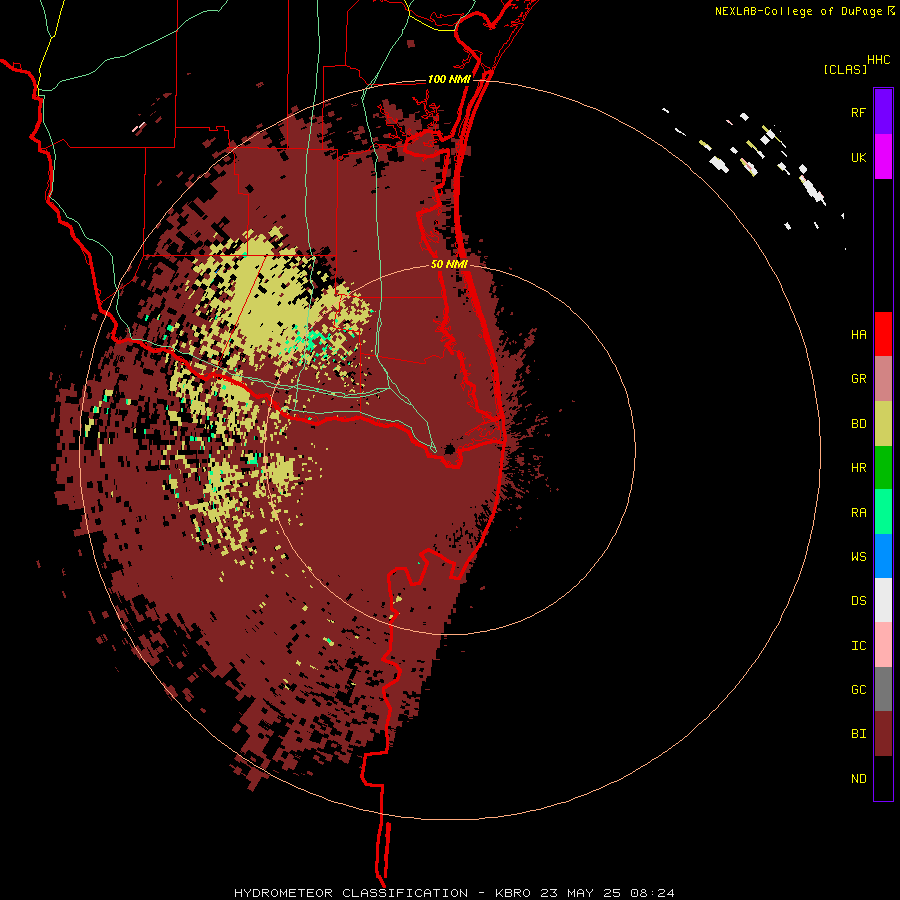Click the black radar site dot at center
The height and width of the screenshot is (900, 900).
(449, 449)
